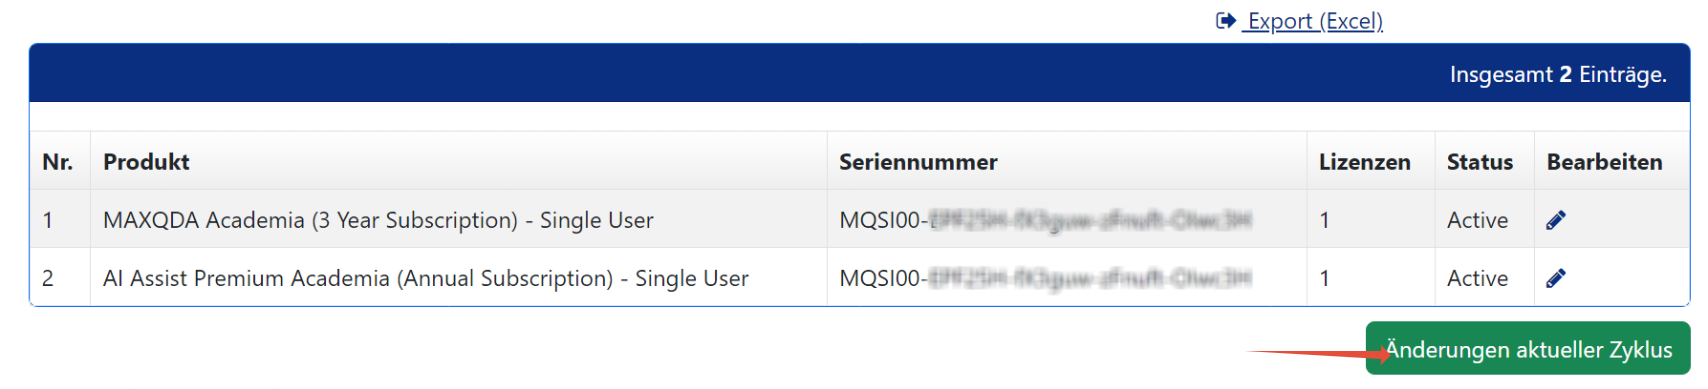1708x389 pixels.
Task: Click row number 2 in Nr. column
Action: tap(48, 278)
